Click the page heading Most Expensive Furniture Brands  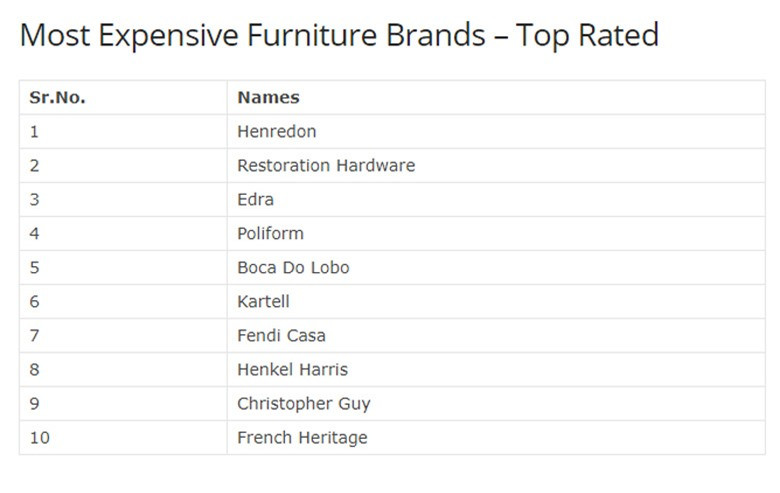[339, 36]
